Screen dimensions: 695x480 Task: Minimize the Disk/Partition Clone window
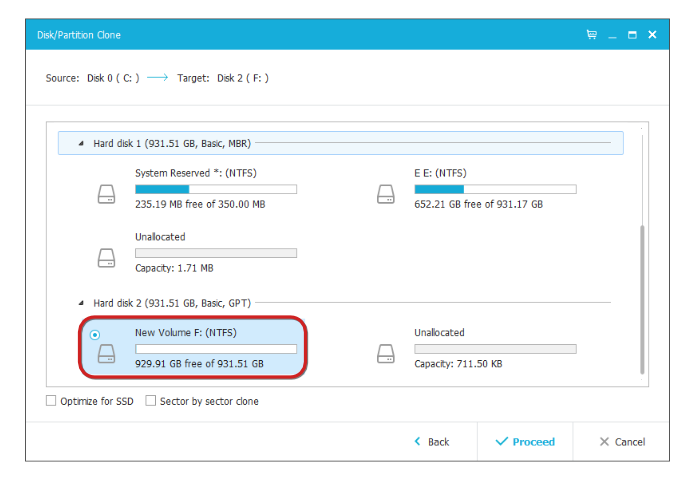click(x=612, y=35)
